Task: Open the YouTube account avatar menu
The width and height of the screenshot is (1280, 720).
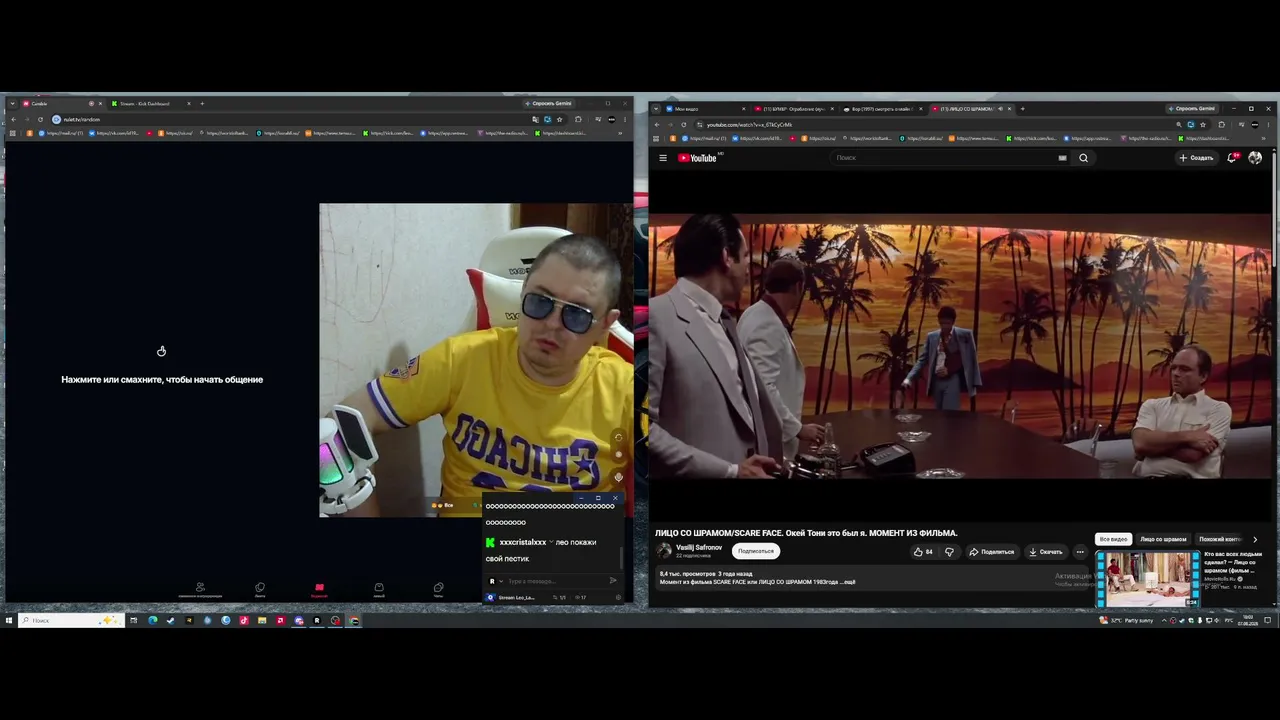Action: coord(1255,158)
